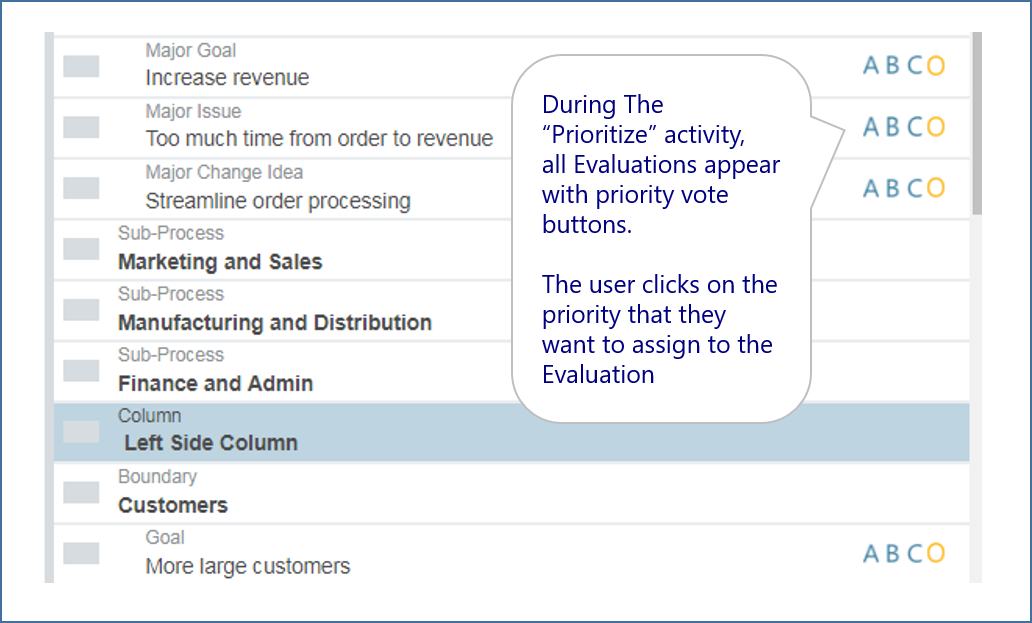This screenshot has width=1032, height=623.
Task: Click the vertical scrollbar thumb
Action: (x=976, y=125)
